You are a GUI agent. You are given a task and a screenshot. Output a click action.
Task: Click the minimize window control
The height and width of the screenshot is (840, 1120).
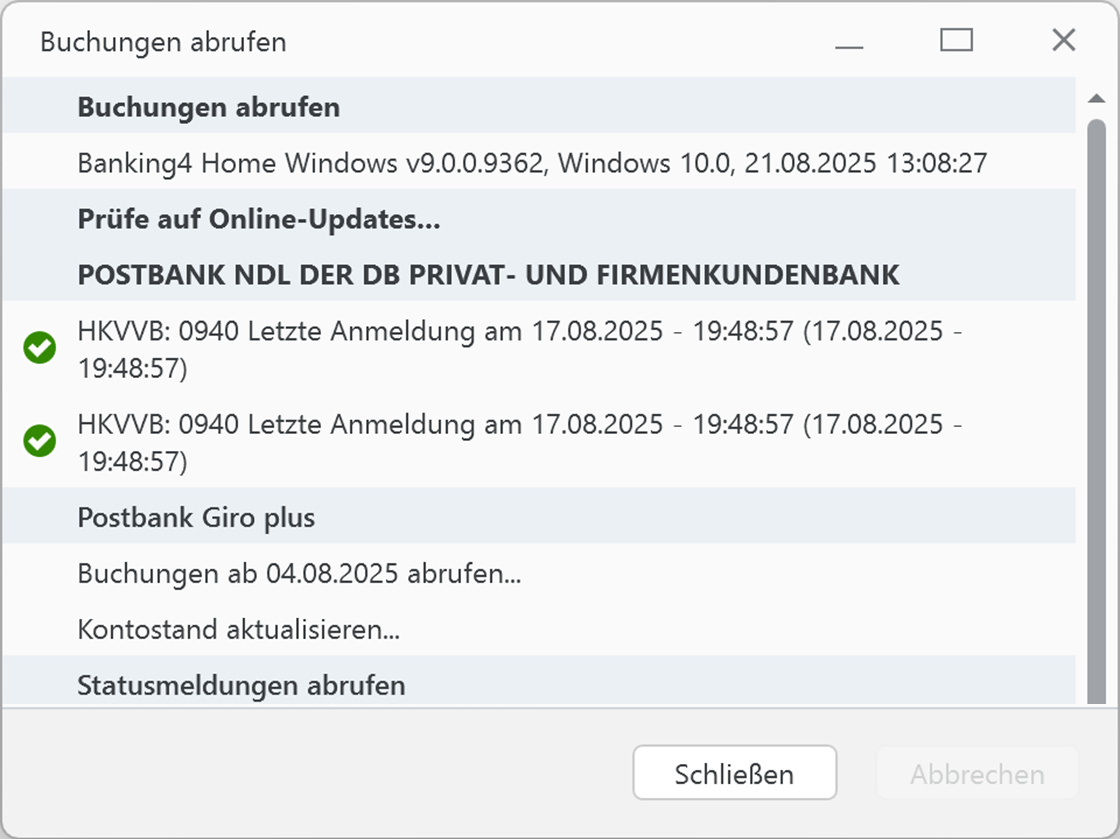point(849,42)
